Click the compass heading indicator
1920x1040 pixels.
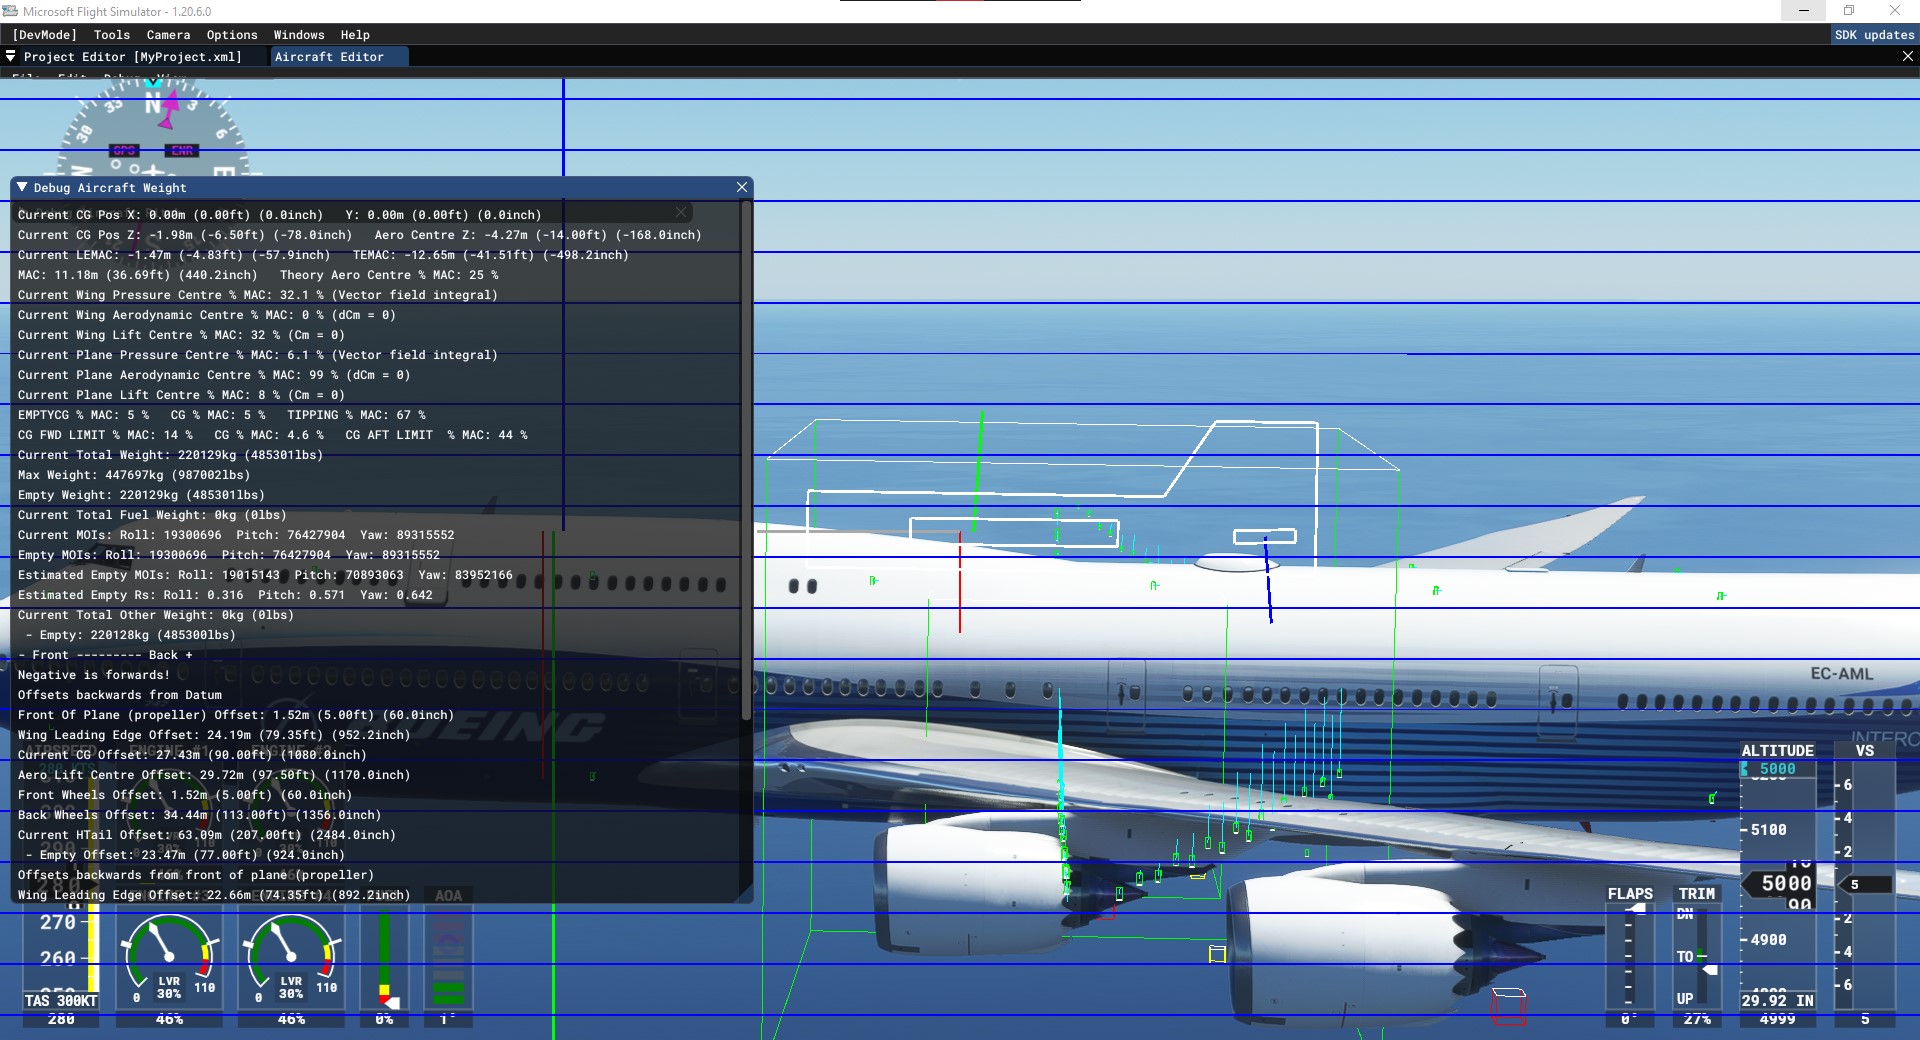[152, 130]
